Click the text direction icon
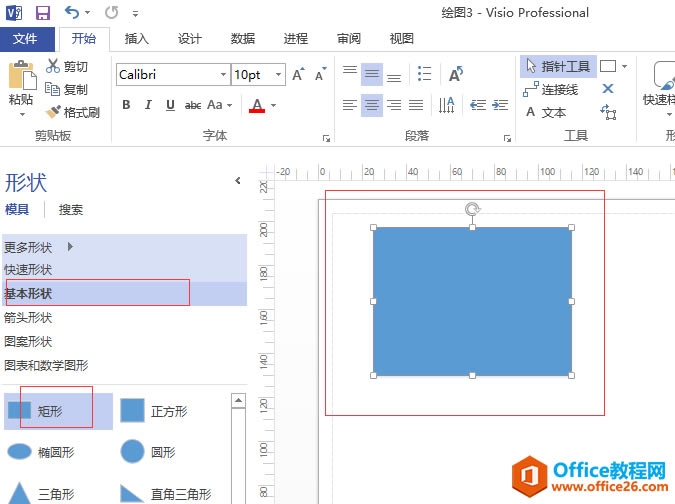The height and width of the screenshot is (504, 675). coord(447,105)
